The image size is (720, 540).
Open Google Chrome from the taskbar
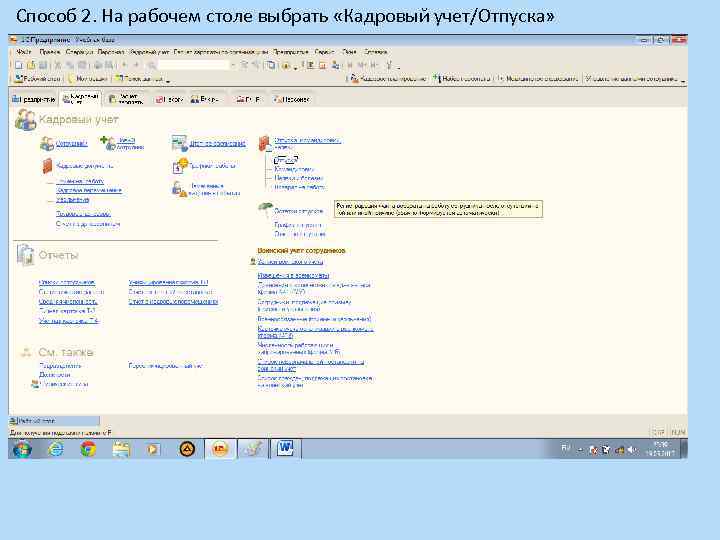(x=88, y=449)
